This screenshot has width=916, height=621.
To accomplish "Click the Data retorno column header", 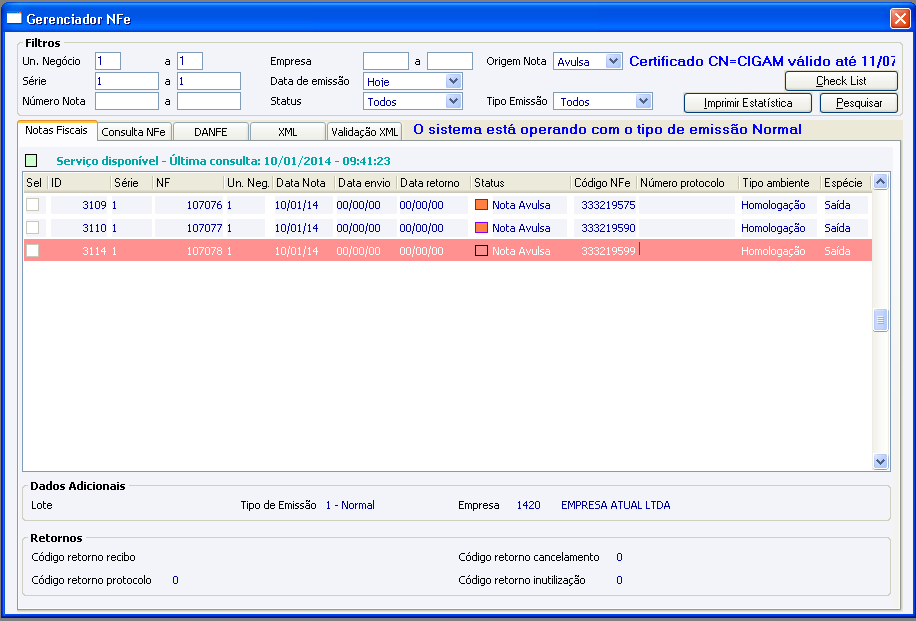I will pyautogui.click(x=433, y=182).
